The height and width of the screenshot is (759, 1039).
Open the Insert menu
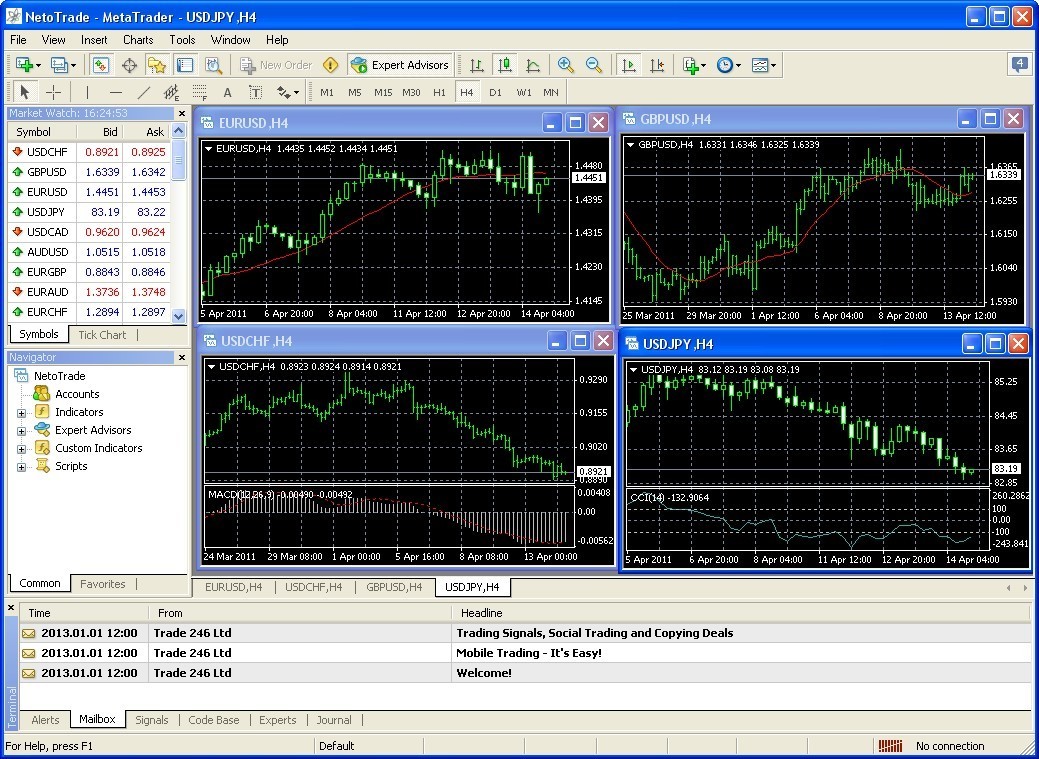point(94,40)
